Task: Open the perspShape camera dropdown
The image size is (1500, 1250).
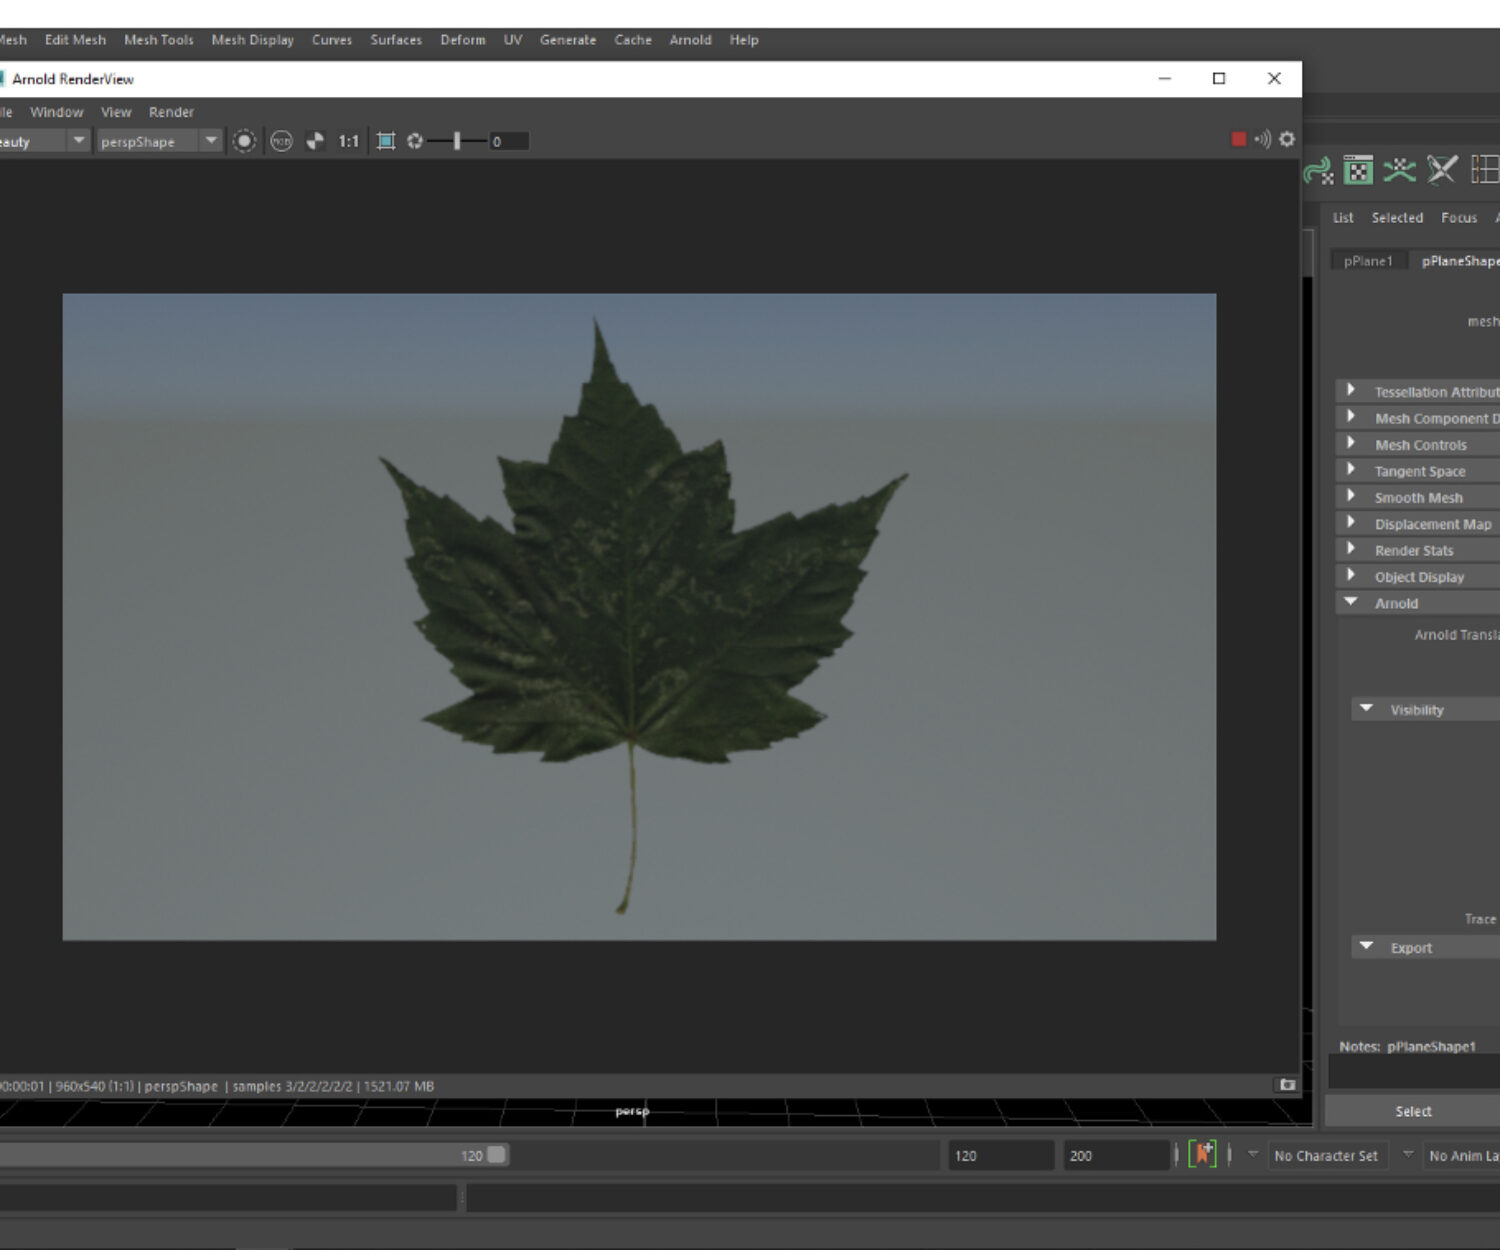Action: (x=210, y=142)
